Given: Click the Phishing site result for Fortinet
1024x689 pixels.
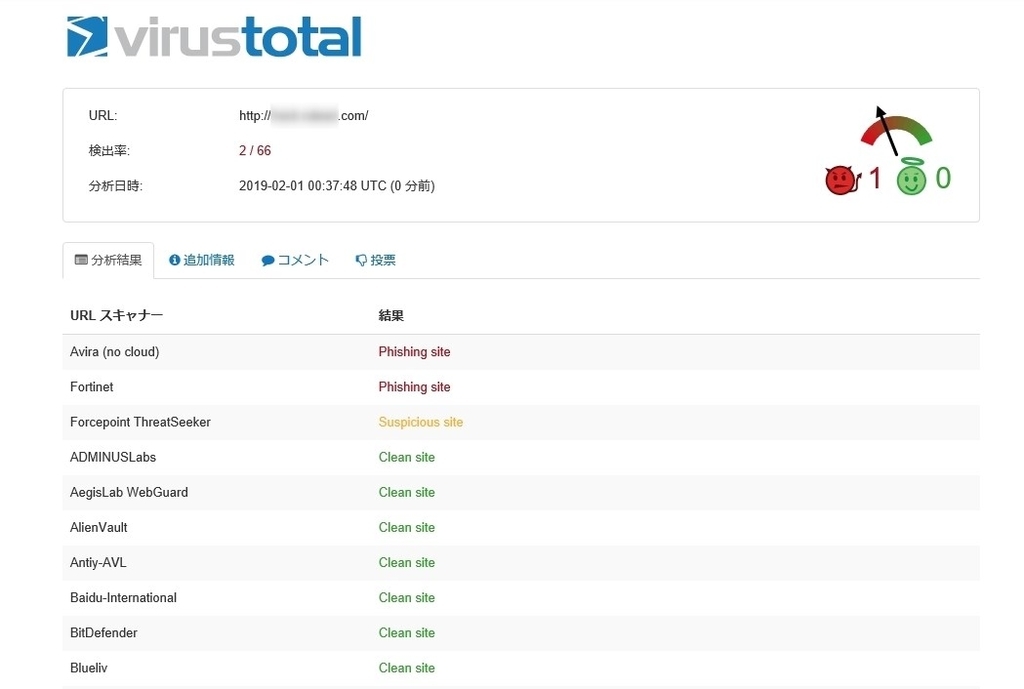Looking at the screenshot, I should tap(415, 387).
